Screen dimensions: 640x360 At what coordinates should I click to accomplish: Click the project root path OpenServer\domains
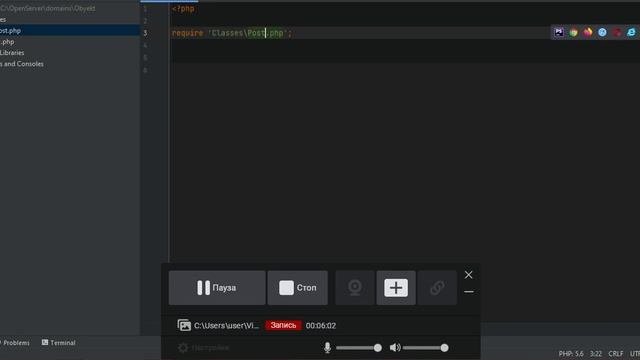tap(49, 8)
